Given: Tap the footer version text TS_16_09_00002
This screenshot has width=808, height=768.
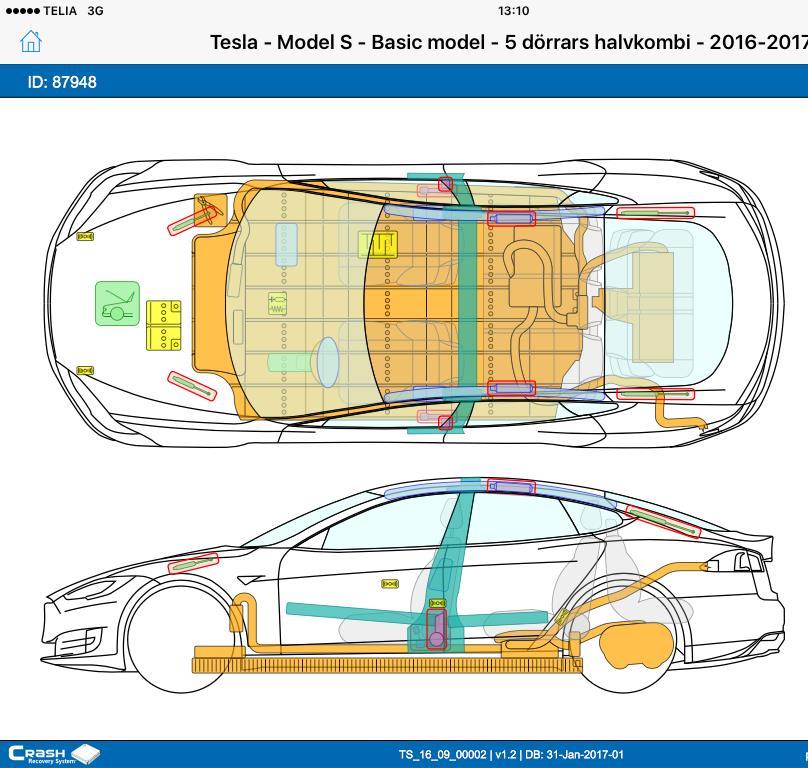Looking at the screenshot, I should [x=443, y=755].
